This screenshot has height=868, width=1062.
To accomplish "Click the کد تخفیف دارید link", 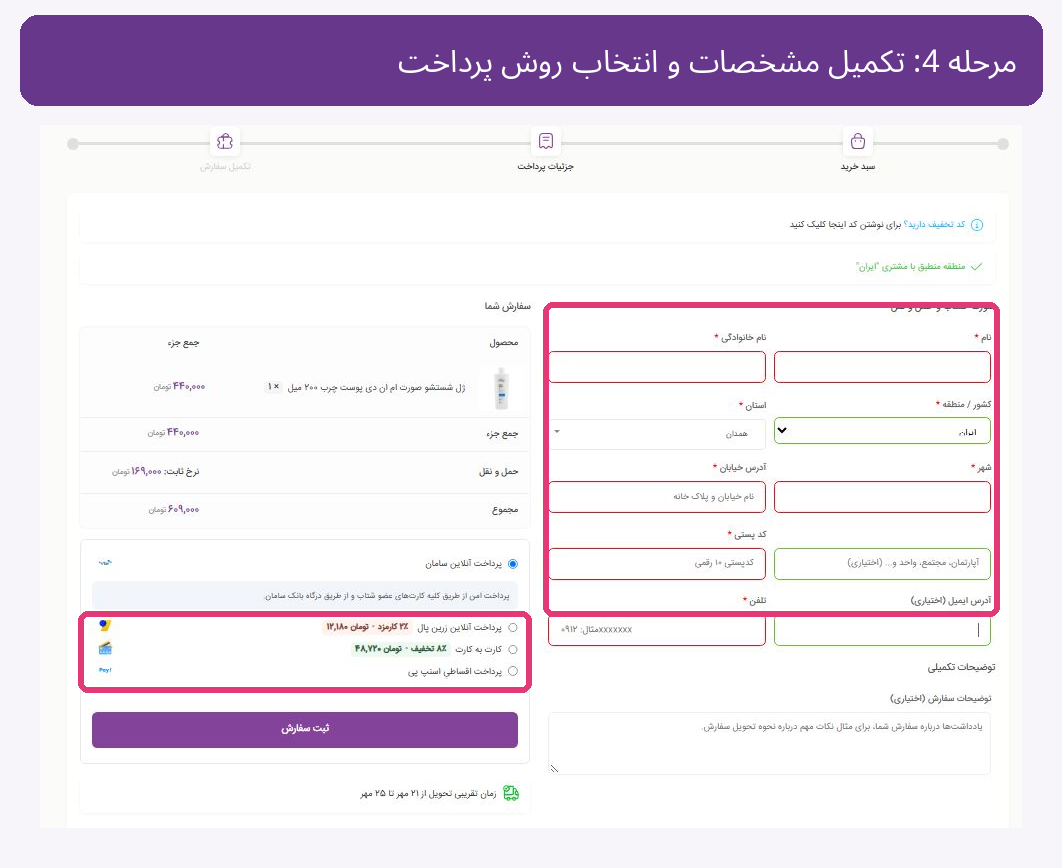I will [x=934, y=225].
